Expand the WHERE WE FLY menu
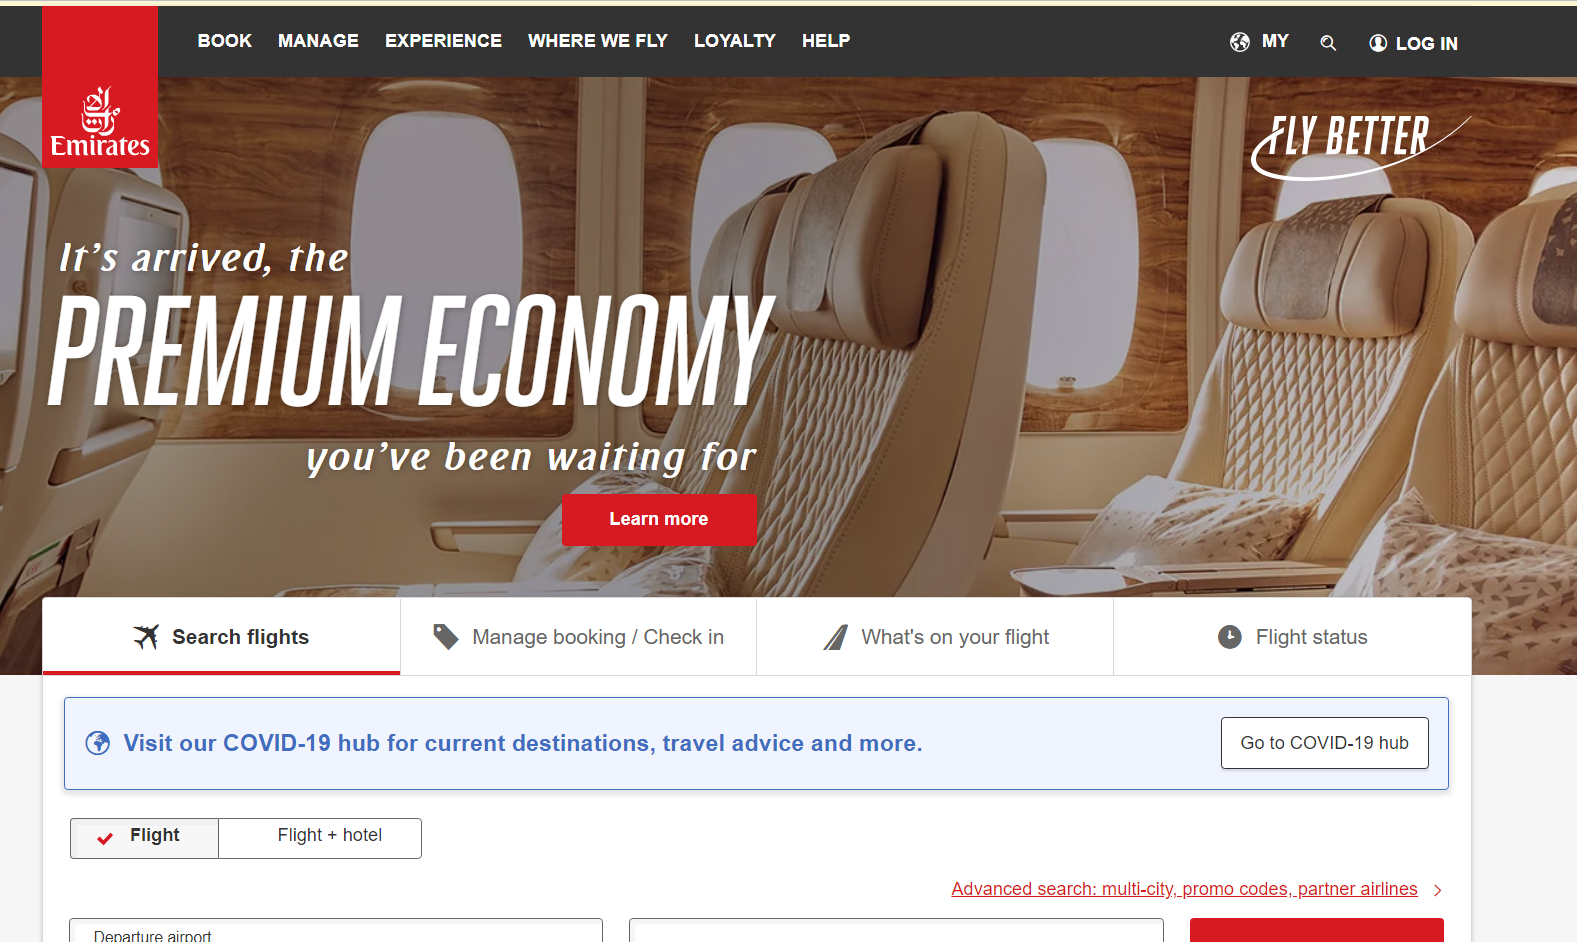1577x942 pixels. tap(598, 41)
